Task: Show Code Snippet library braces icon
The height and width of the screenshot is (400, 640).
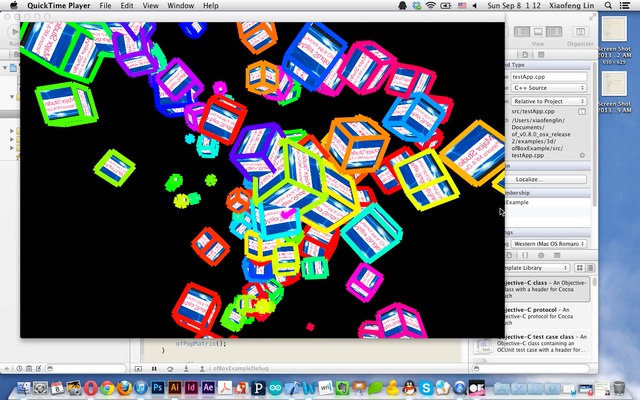Action: click(x=525, y=255)
